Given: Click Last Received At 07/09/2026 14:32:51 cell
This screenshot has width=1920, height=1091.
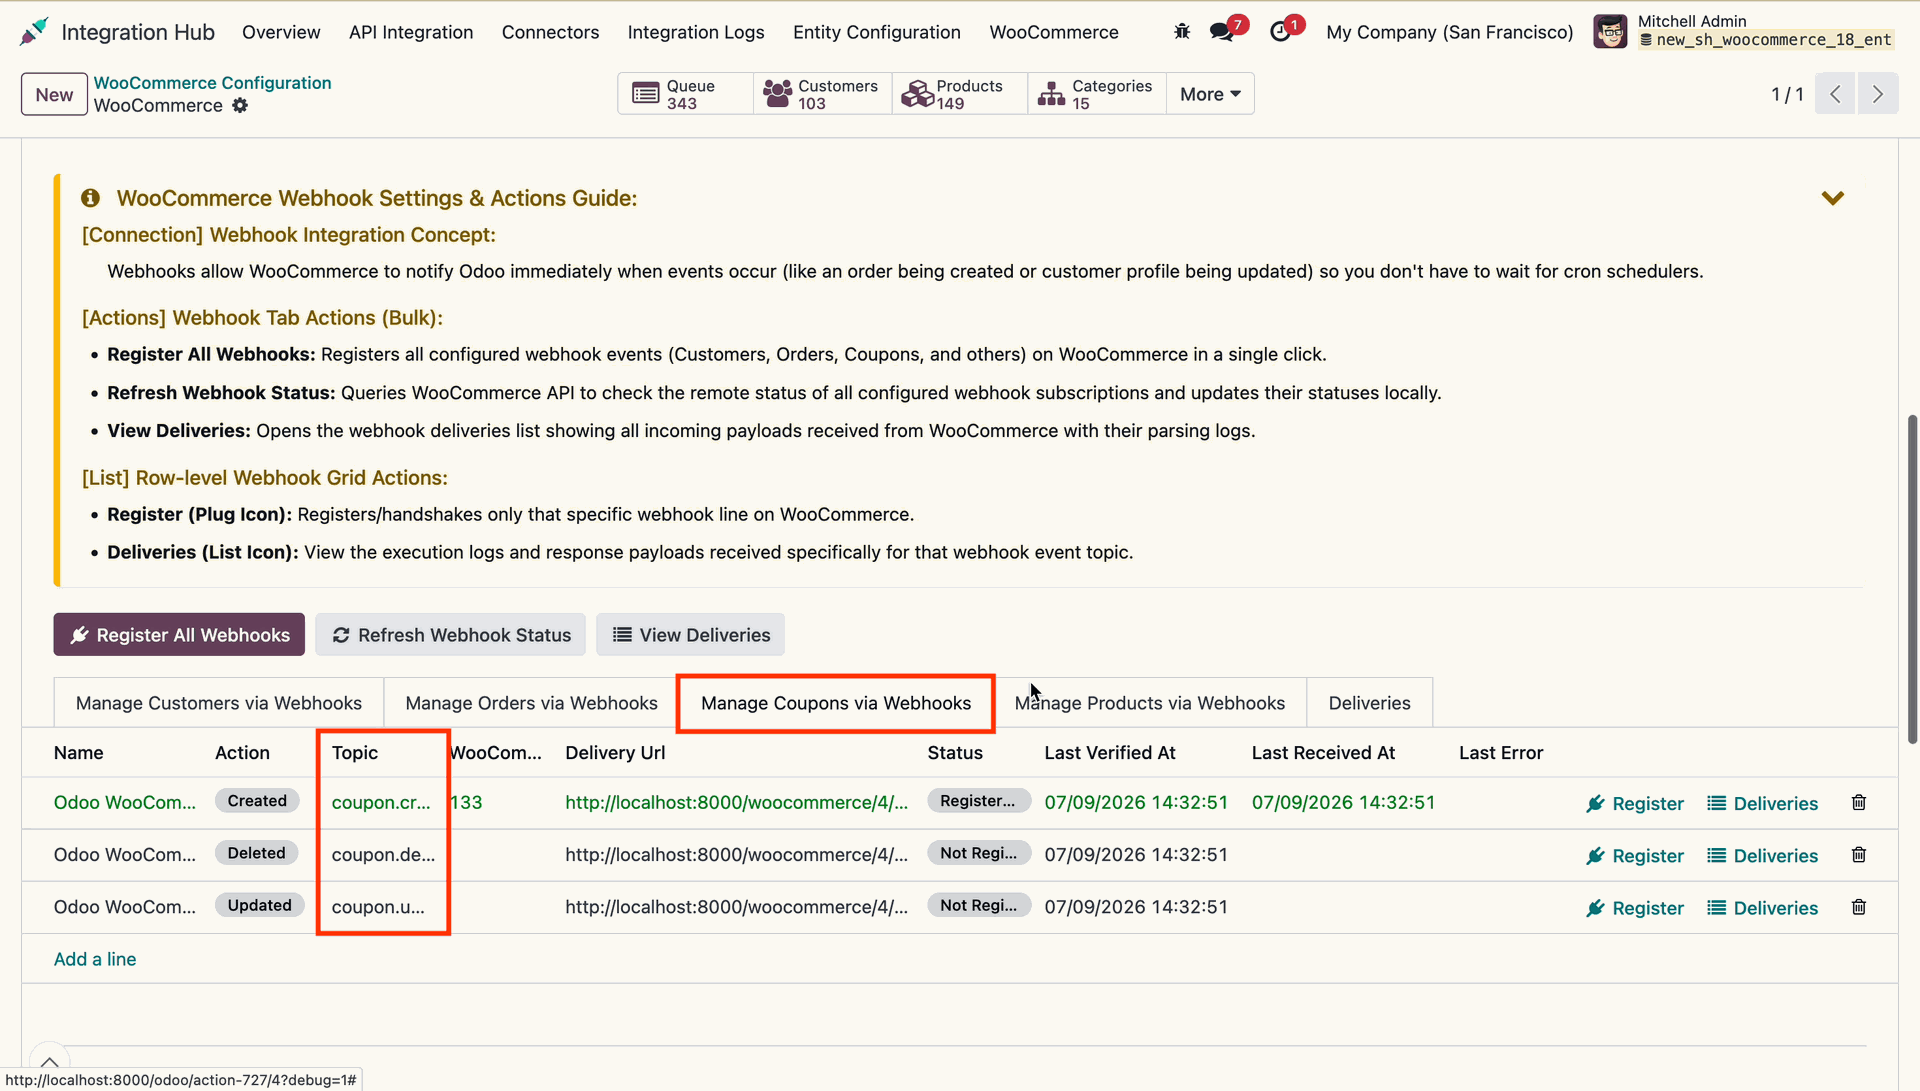Looking at the screenshot, I should pyautogui.click(x=1343, y=803).
